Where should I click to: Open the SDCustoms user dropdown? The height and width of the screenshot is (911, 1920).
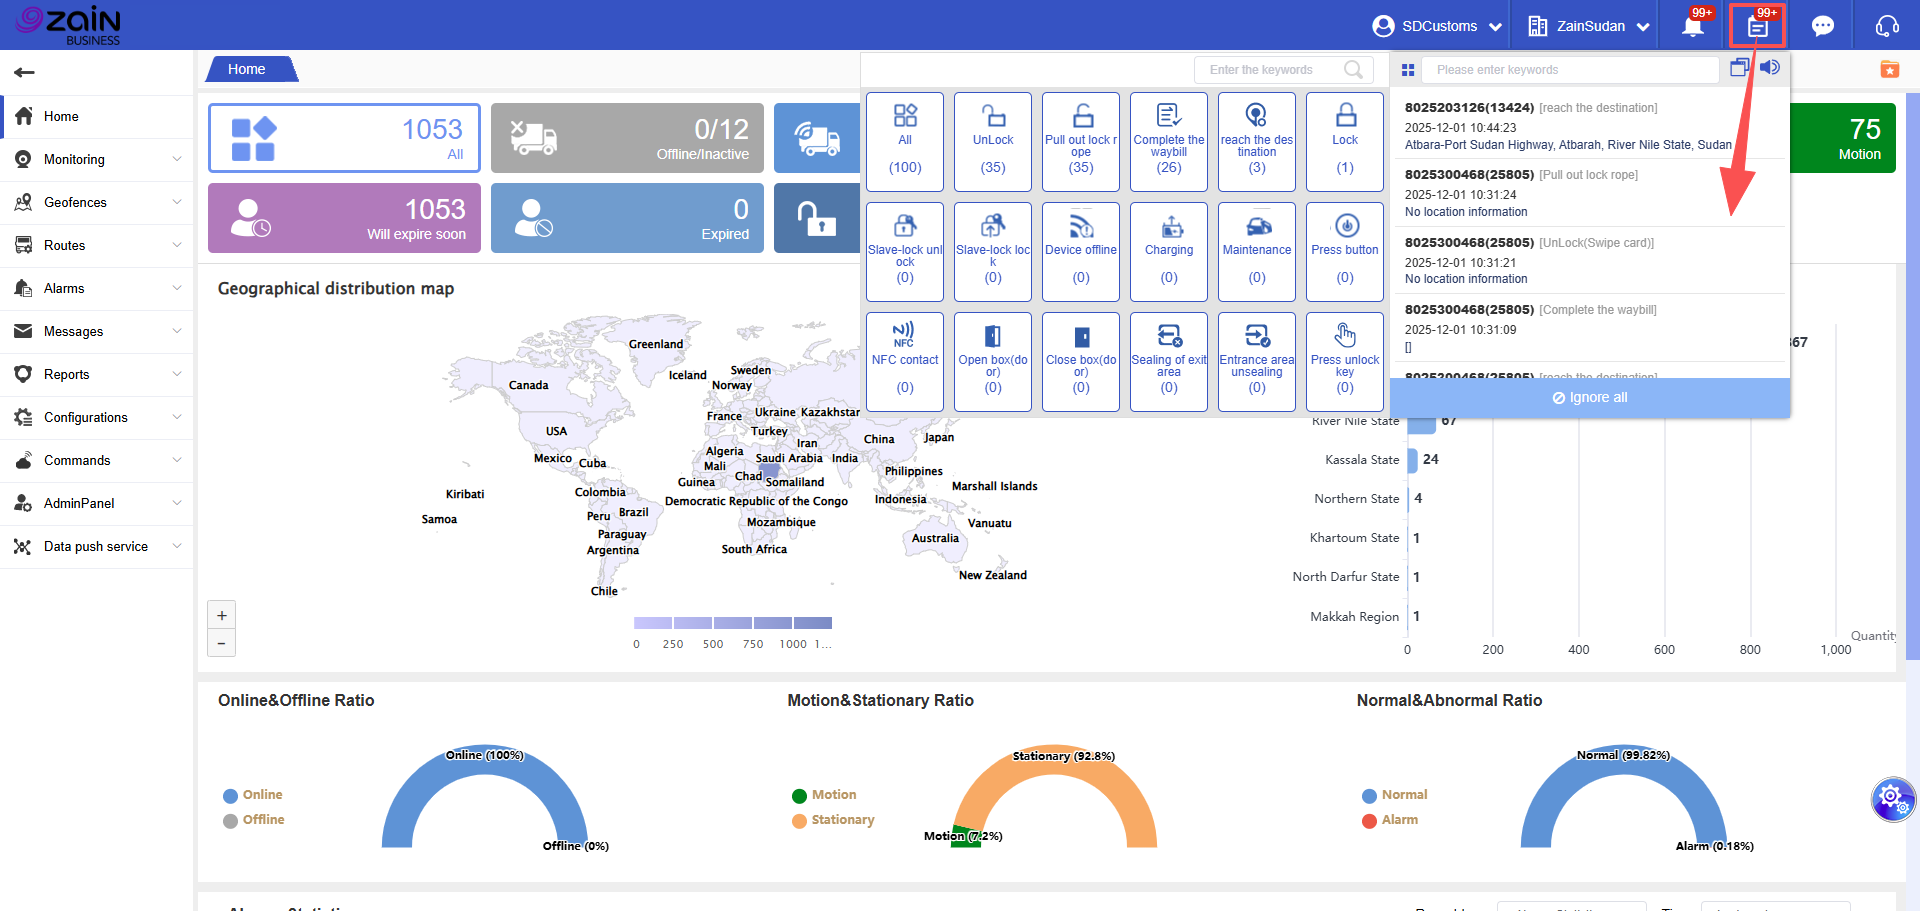point(1437,26)
